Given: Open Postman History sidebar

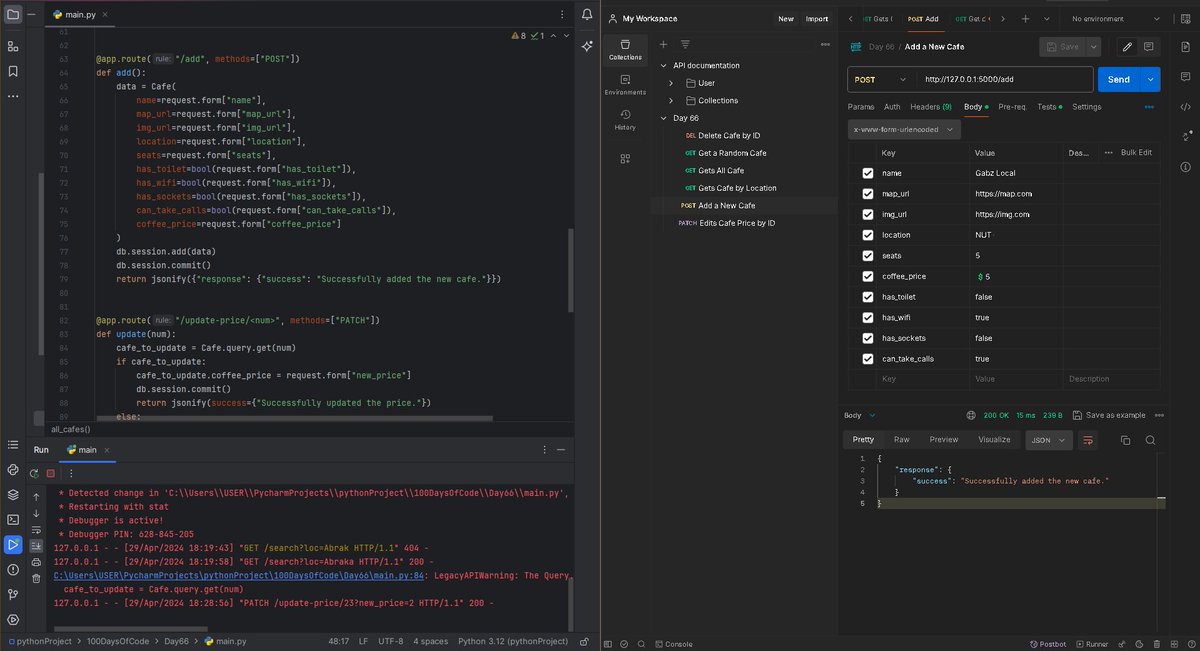Looking at the screenshot, I should (x=625, y=119).
